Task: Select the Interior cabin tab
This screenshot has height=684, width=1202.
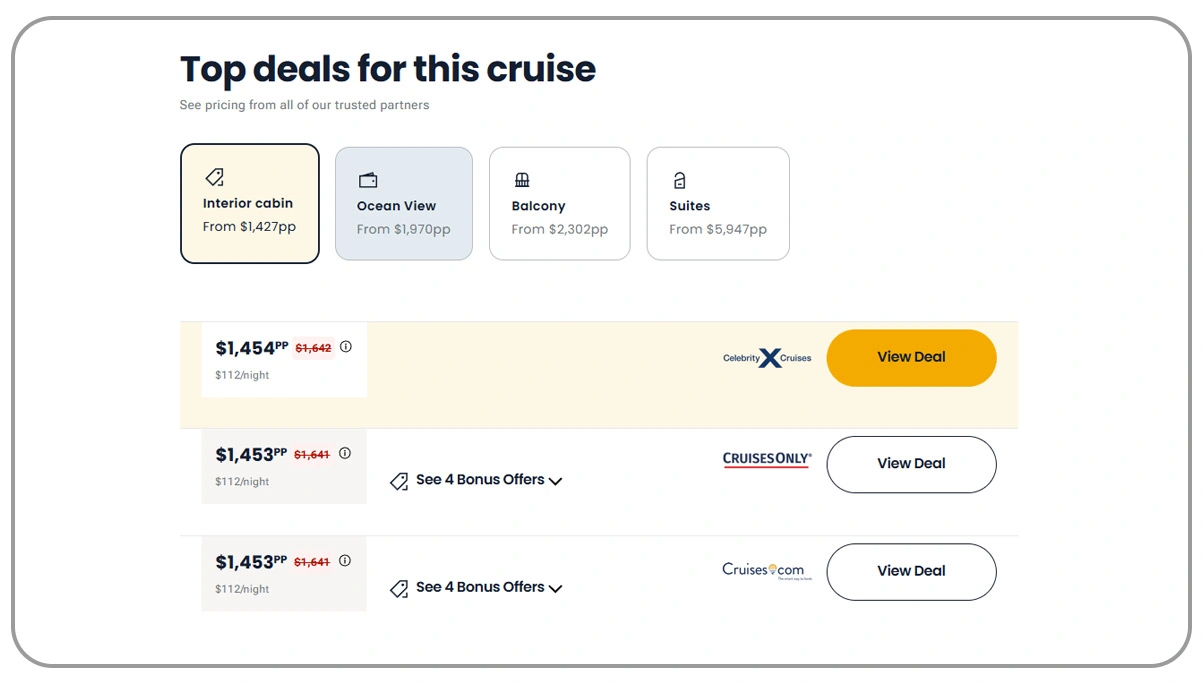Action: click(x=250, y=203)
